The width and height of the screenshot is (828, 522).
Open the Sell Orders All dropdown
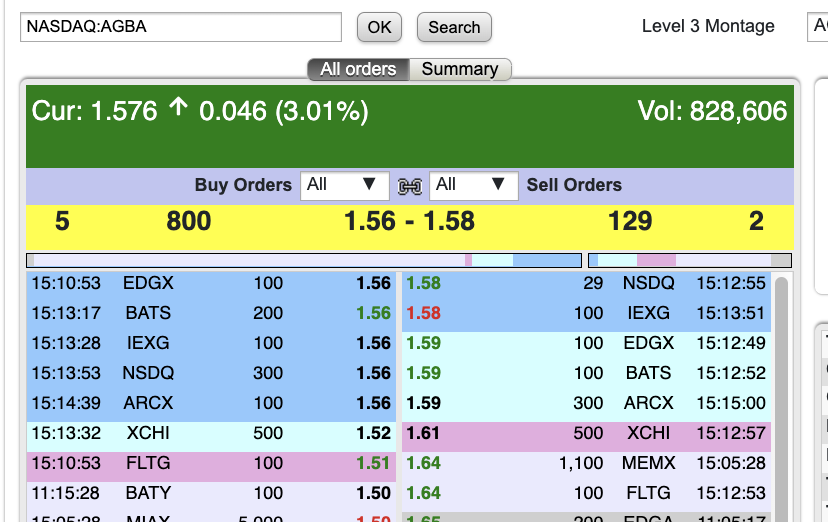tap(474, 186)
